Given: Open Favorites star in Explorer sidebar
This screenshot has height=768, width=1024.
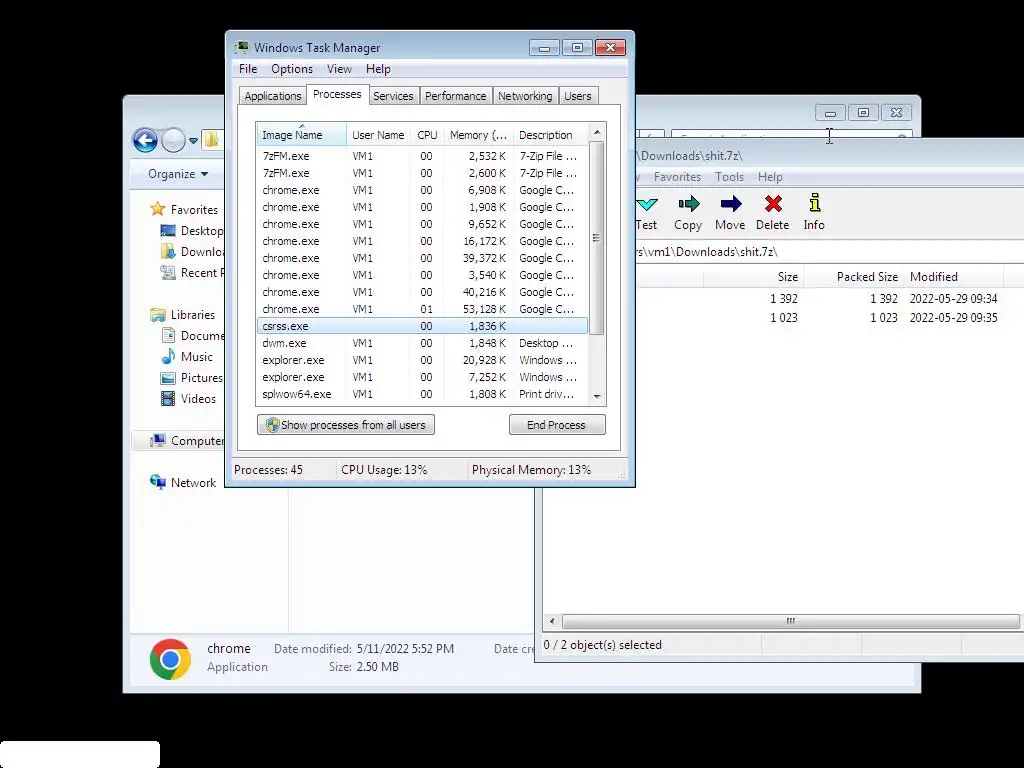Looking at the screenshot, I should tap(157, 209).
